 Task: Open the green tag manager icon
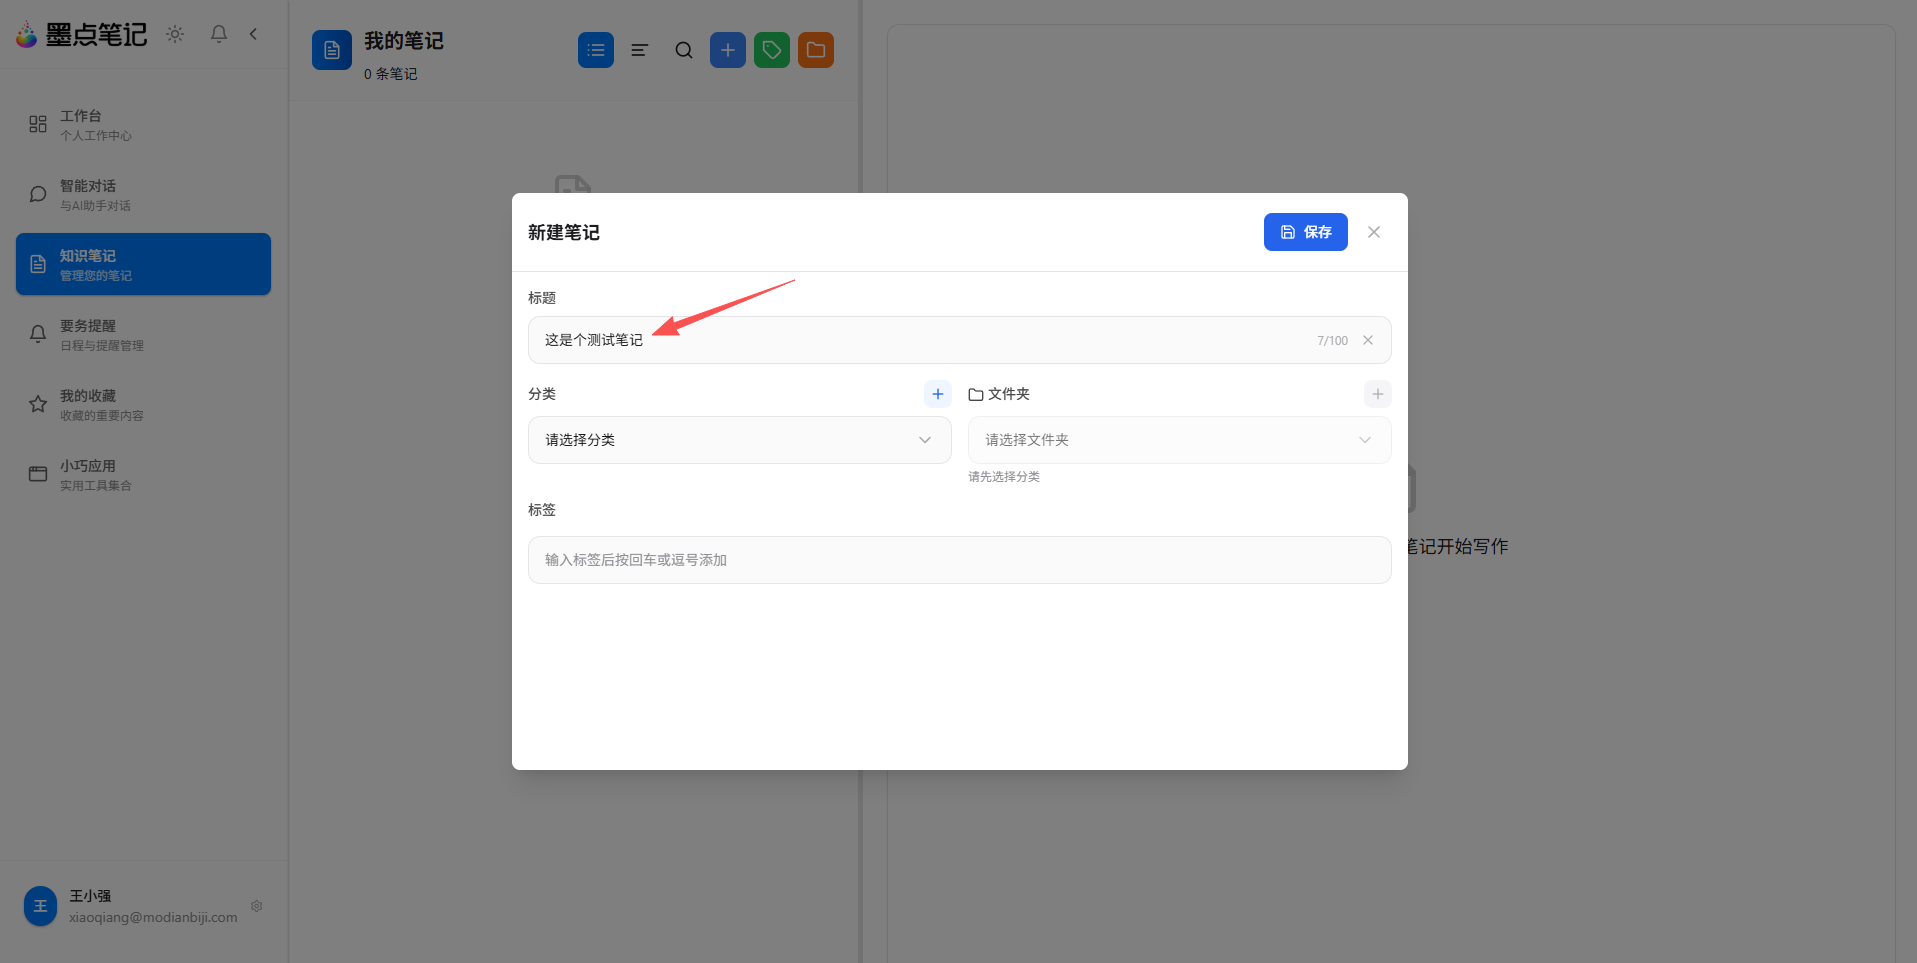click(x=771, y=49)
